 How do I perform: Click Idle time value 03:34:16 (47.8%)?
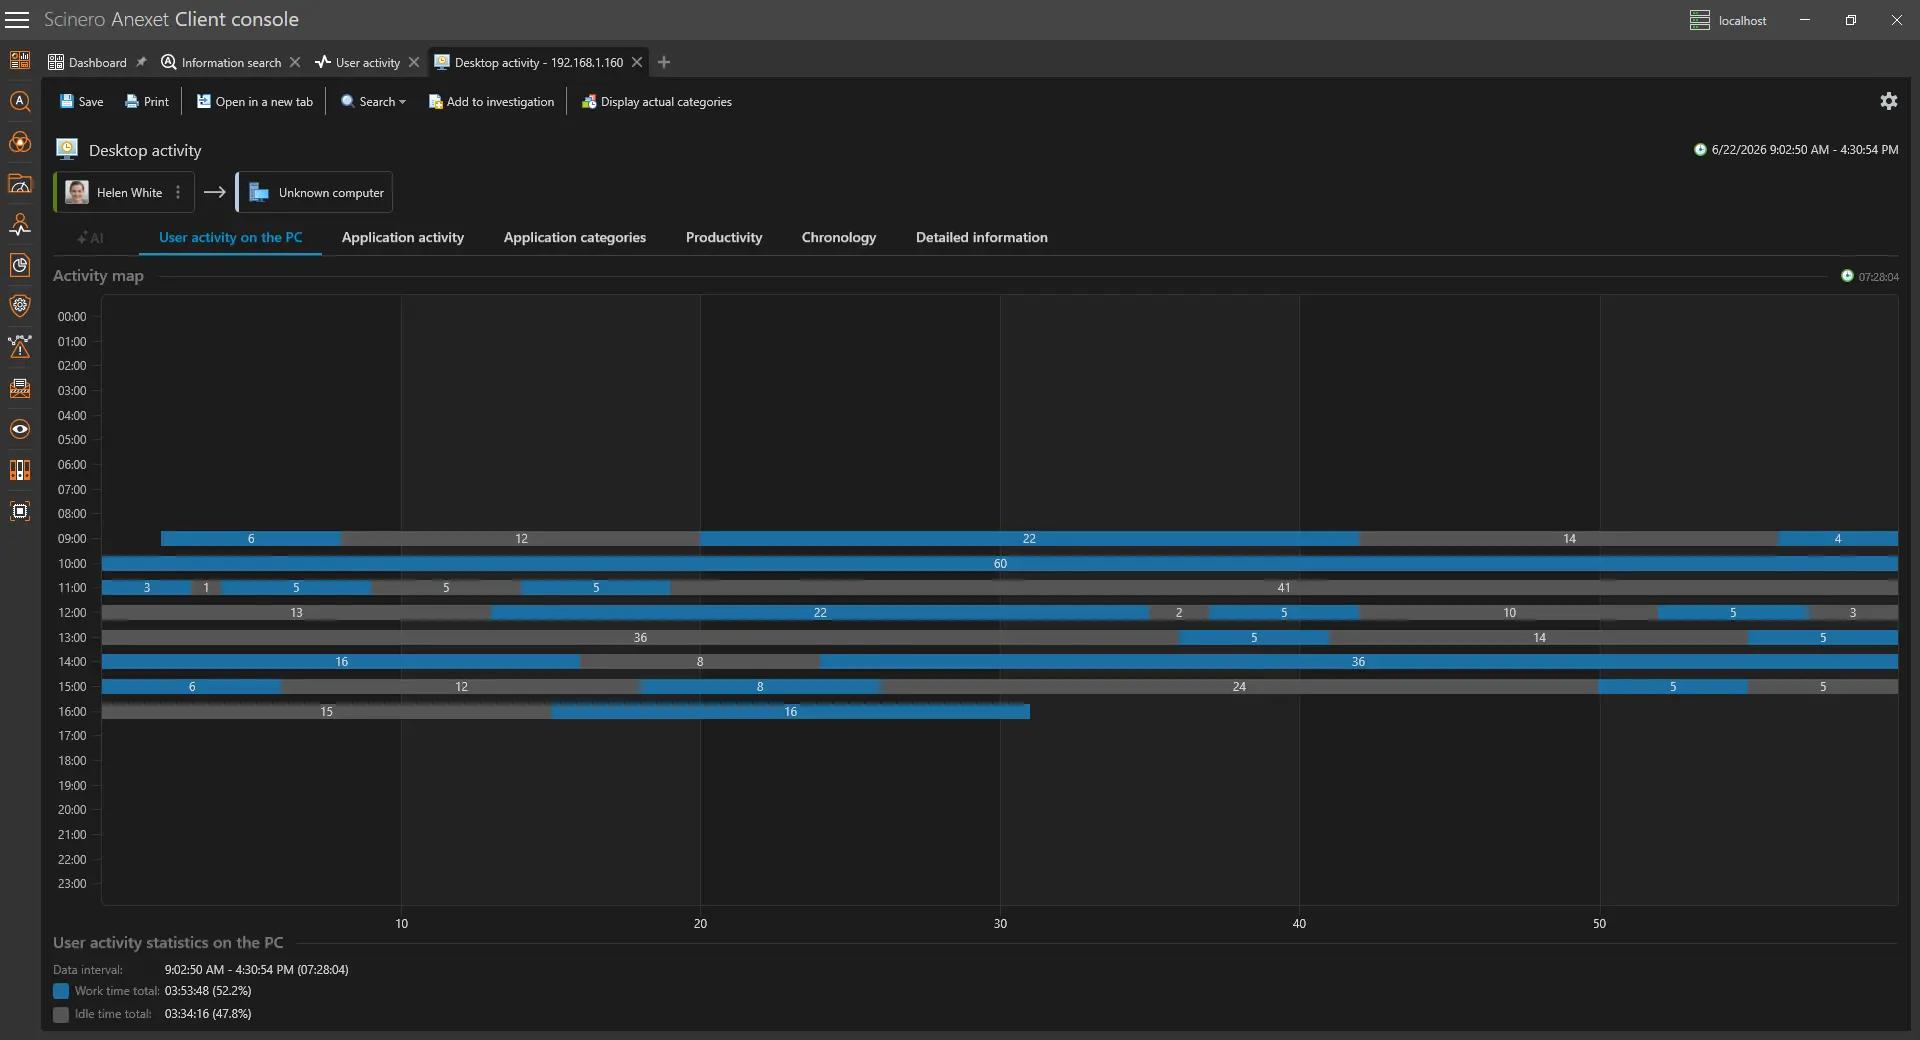[208, 1014]
